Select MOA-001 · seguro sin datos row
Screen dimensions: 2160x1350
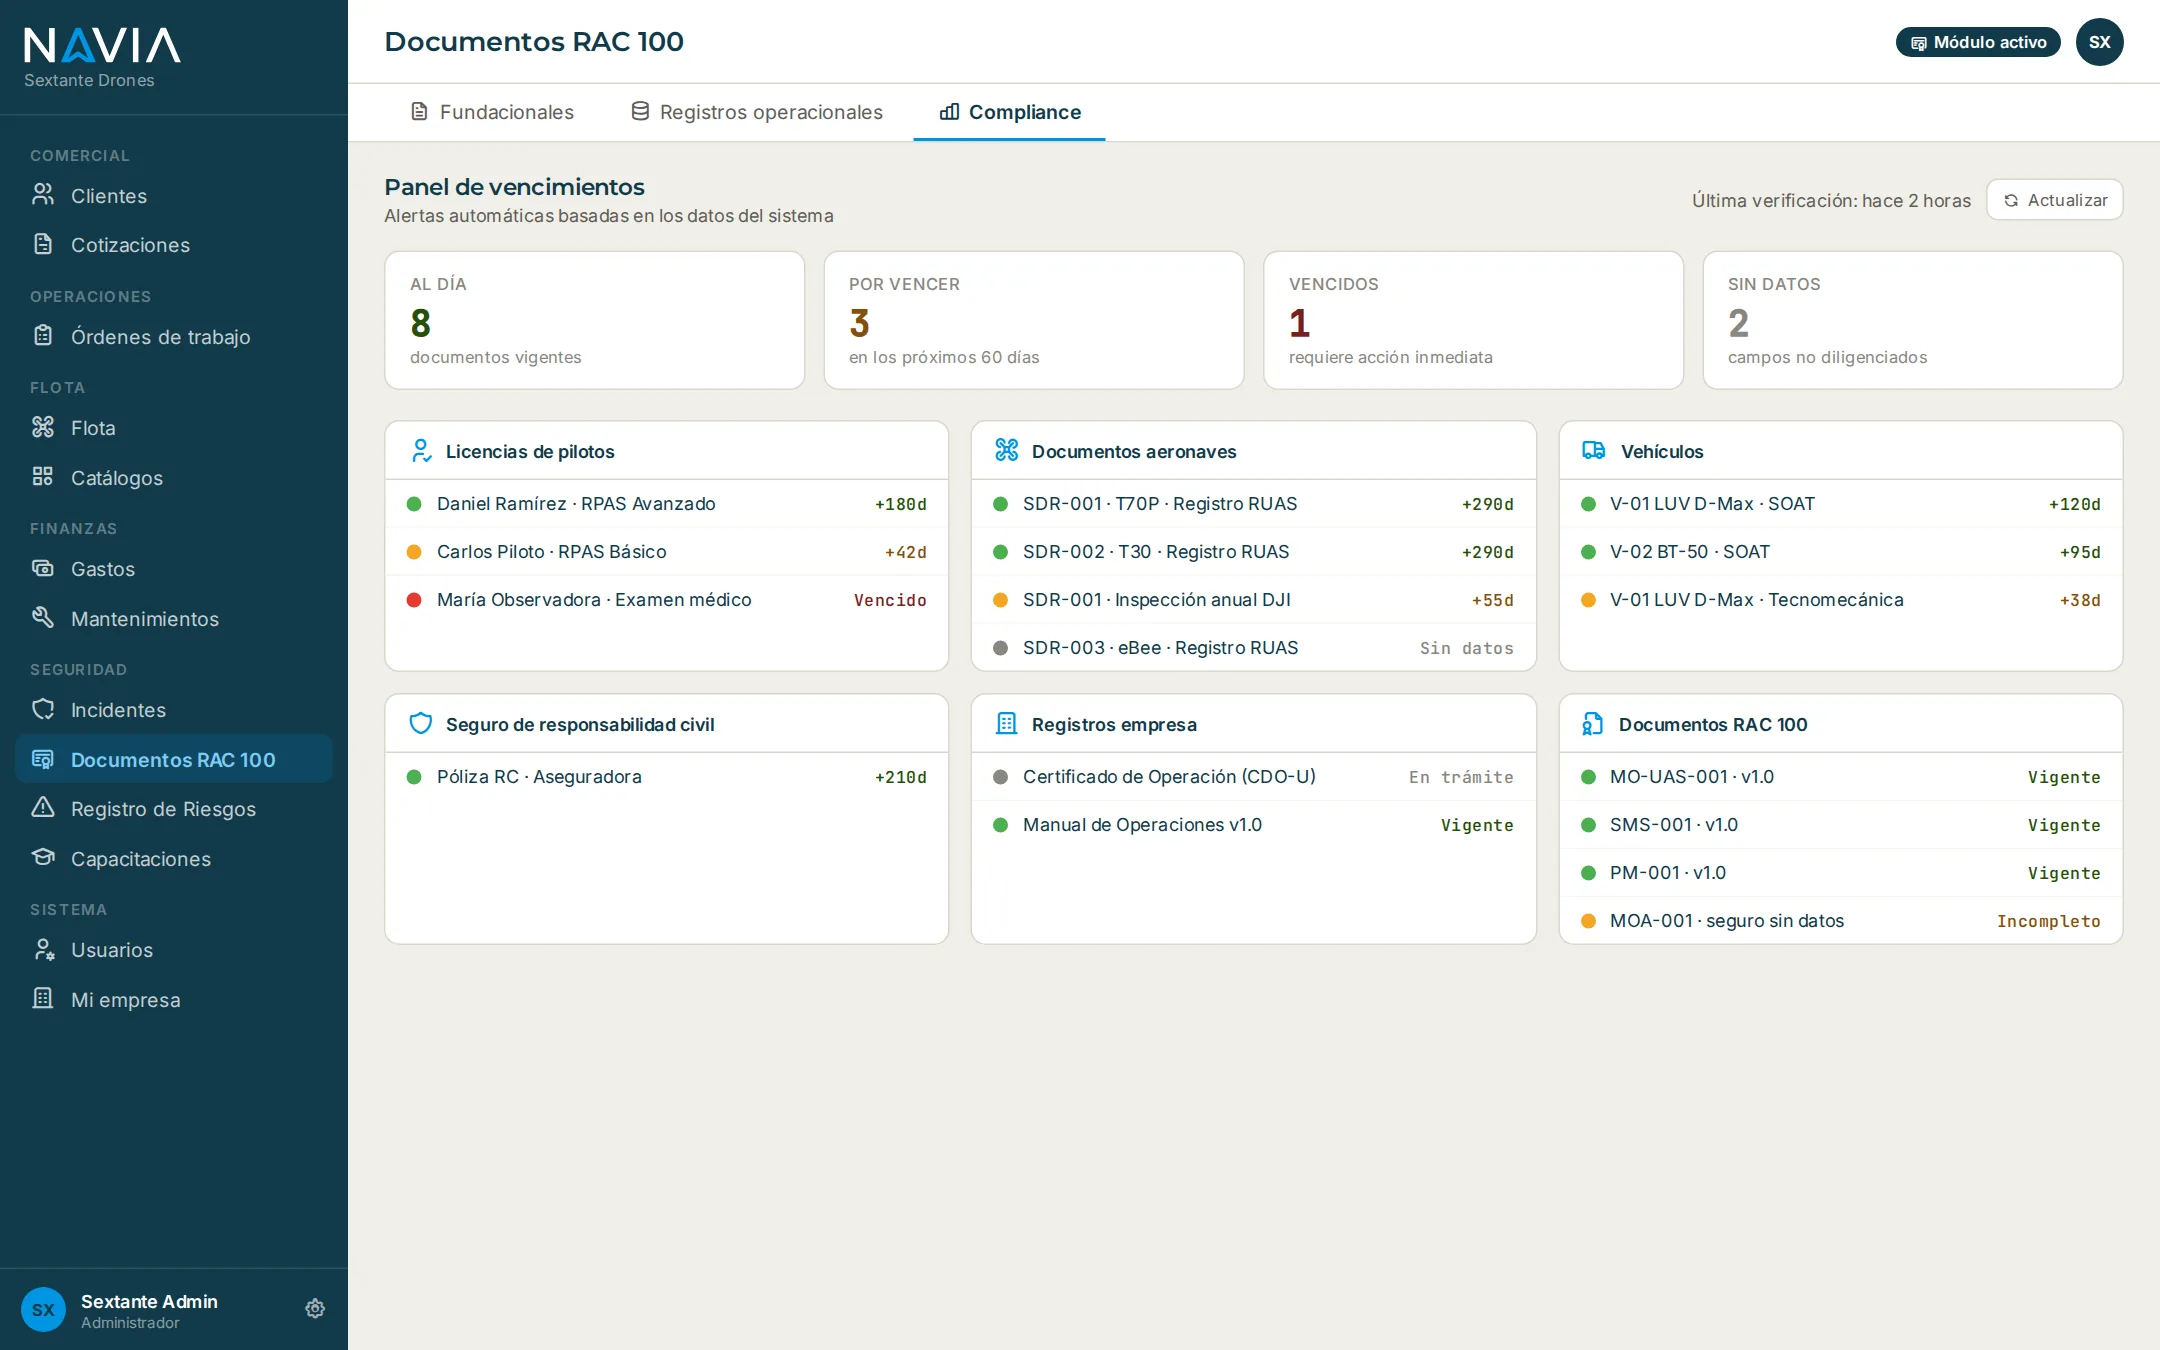tap(1841, 921)
